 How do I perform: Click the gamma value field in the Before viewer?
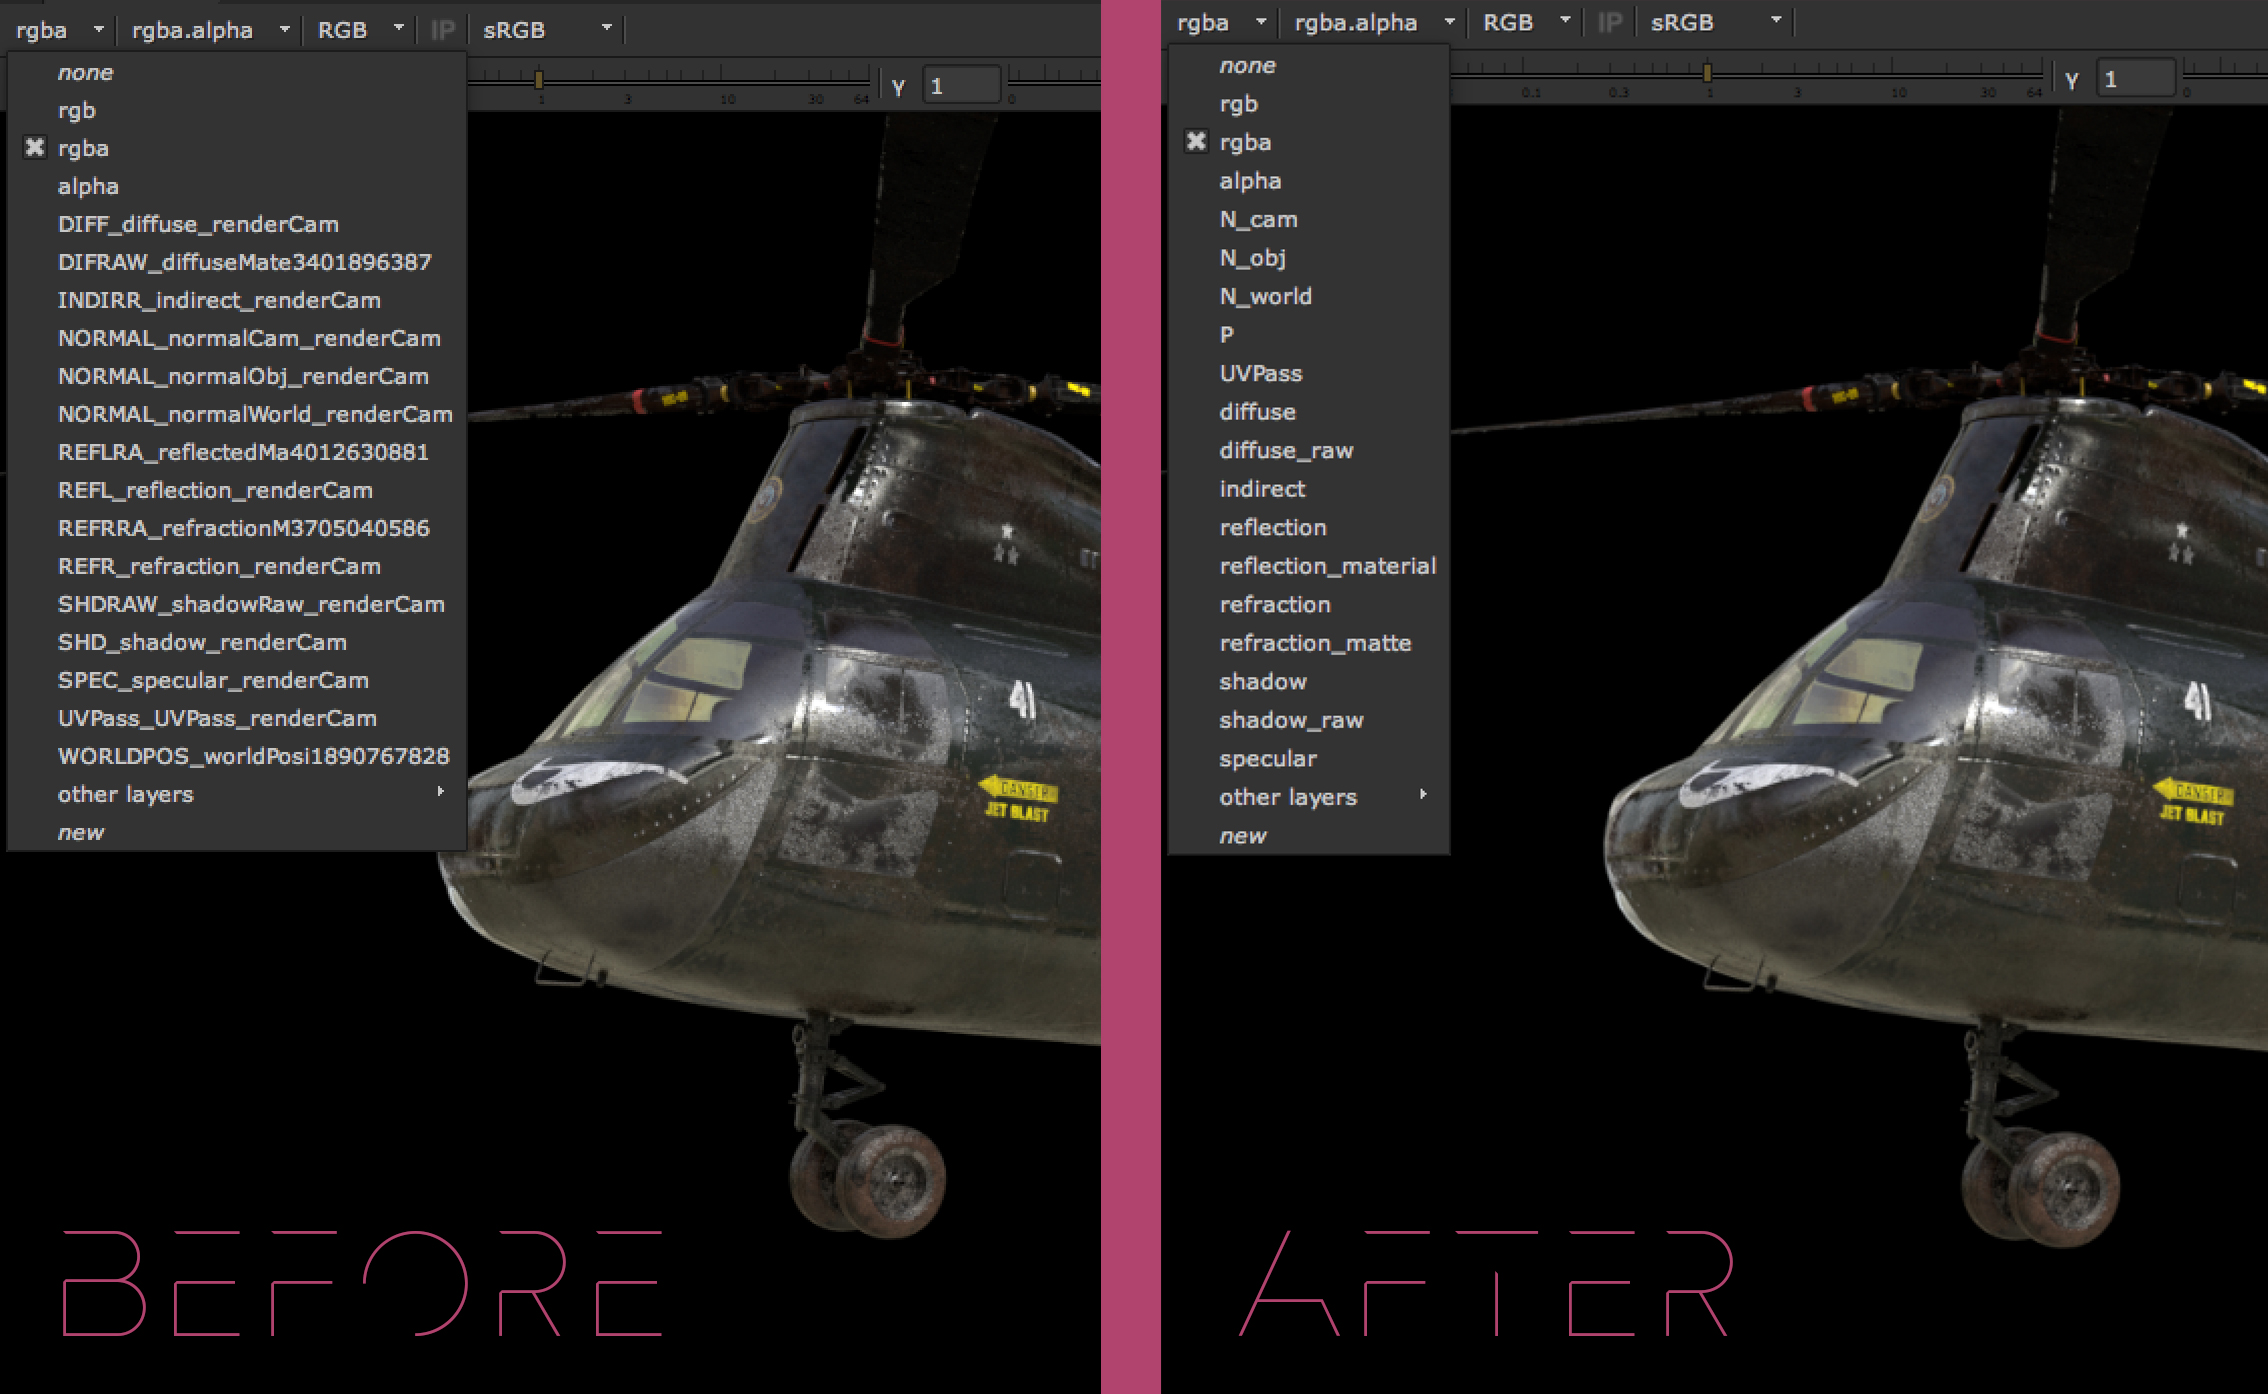960,86
